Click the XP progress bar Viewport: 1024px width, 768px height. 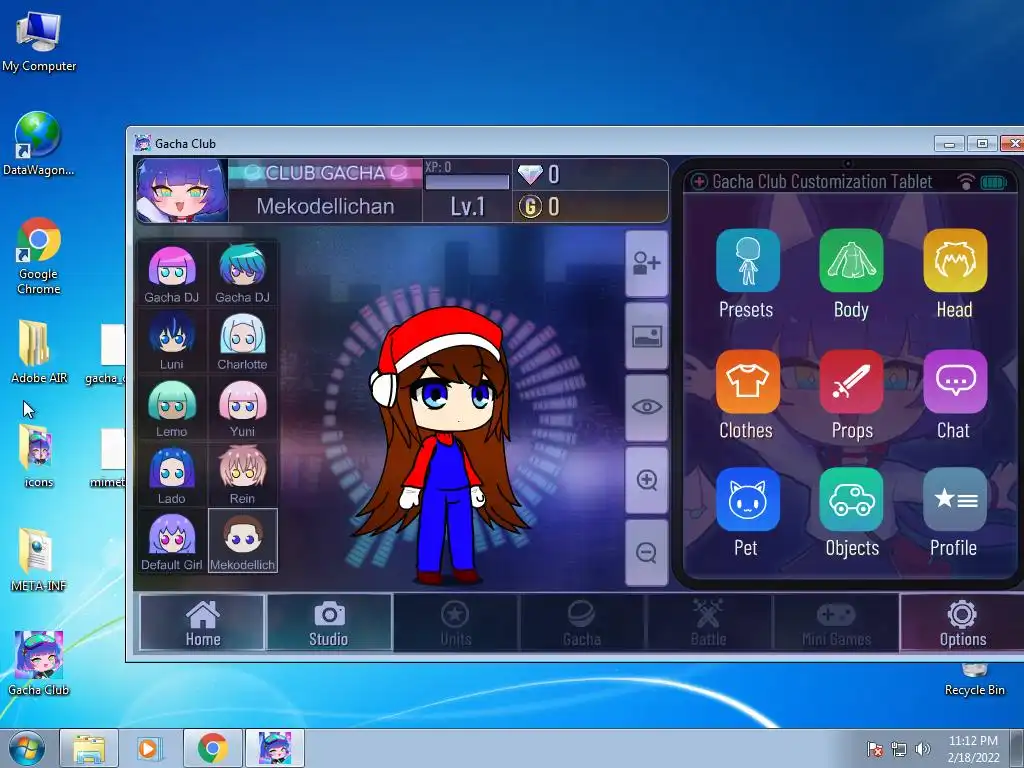coord(467,182)
